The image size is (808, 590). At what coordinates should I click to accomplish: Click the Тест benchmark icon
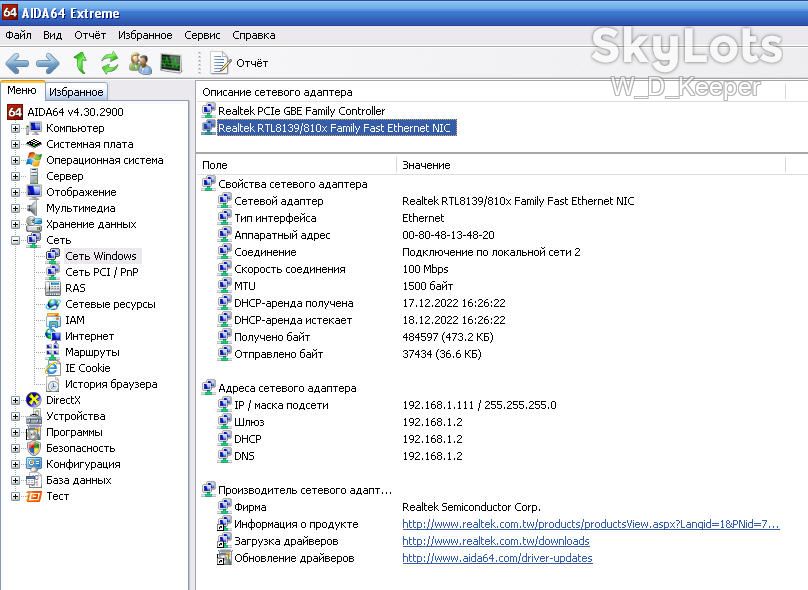click(x=34, y=496)
